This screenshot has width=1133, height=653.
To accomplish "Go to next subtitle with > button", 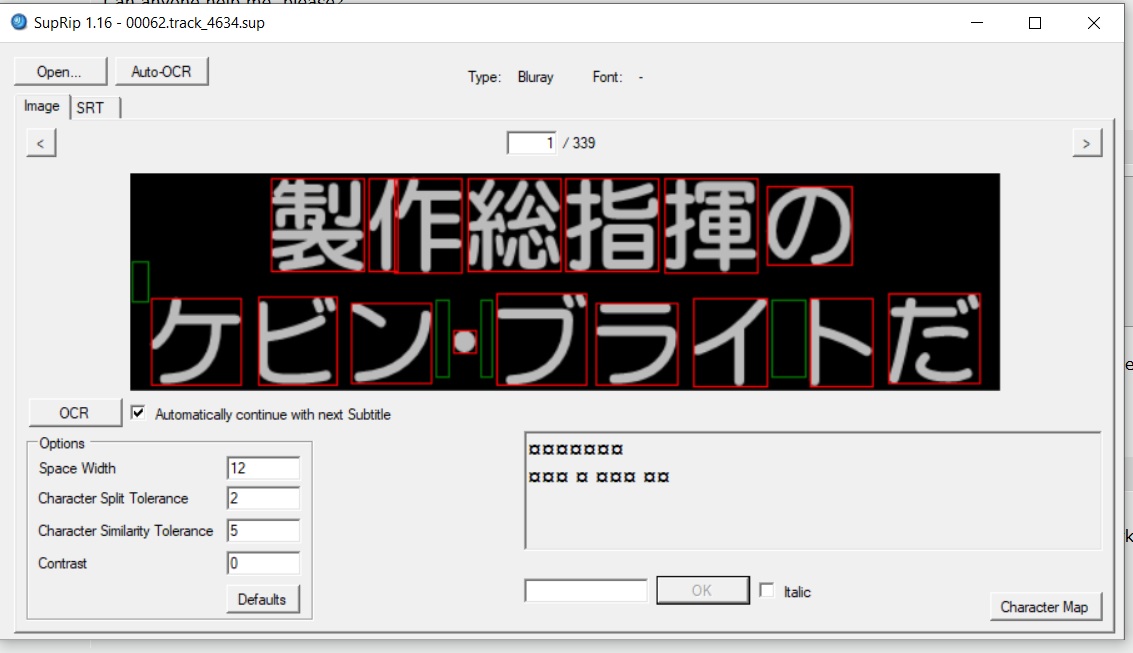I will (x=1086, y=143).
